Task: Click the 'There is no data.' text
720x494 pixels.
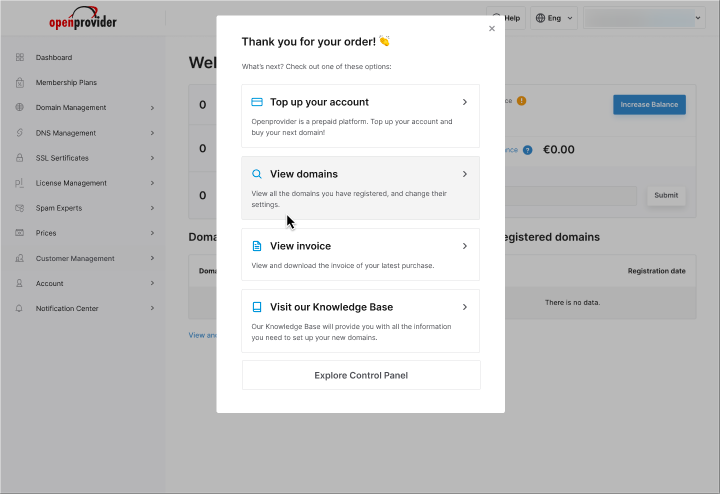Action: click(x=572, y=303)
